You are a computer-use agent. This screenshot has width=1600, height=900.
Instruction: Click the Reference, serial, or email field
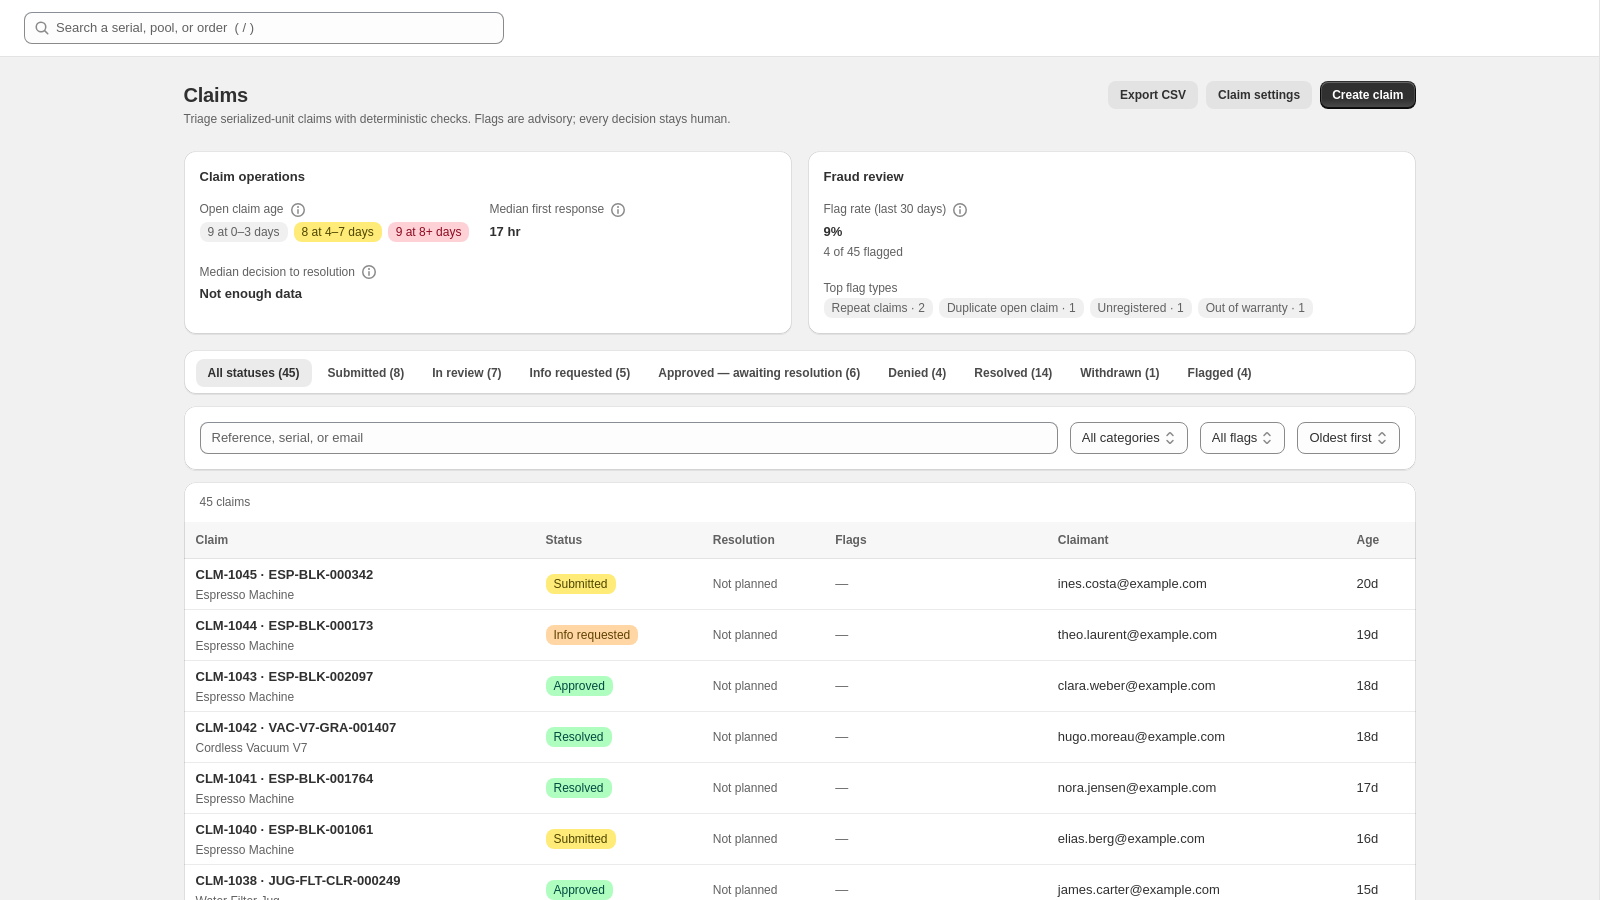tap(628, 438)
